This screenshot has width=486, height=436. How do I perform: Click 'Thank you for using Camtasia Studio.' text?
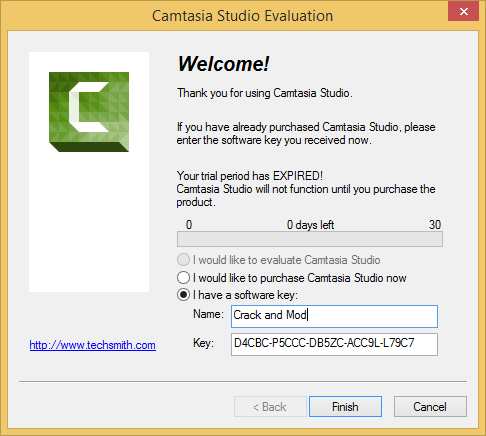click(x=265, y=93)
